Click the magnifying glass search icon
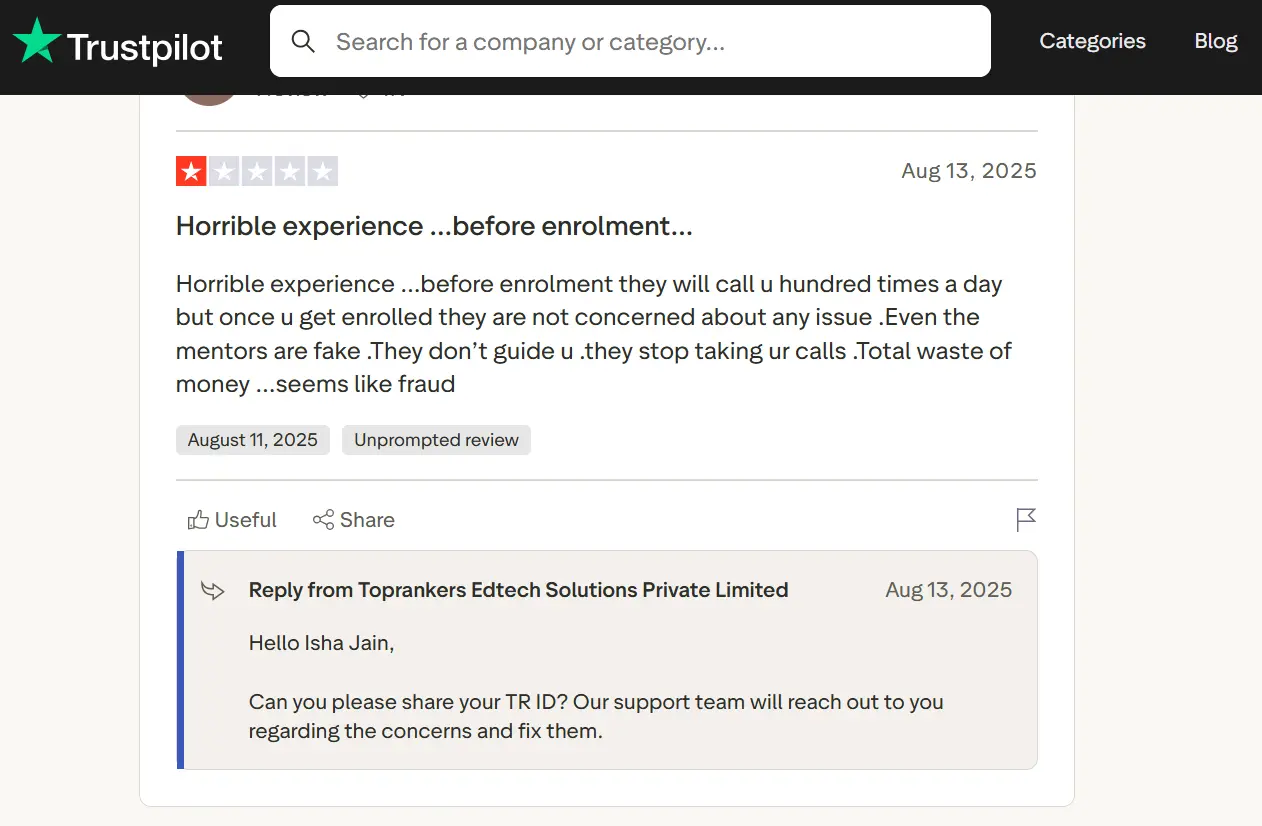 303,42
